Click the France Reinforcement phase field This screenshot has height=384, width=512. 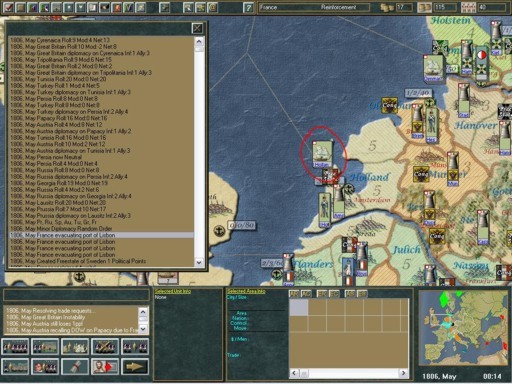tap(313, 7)
